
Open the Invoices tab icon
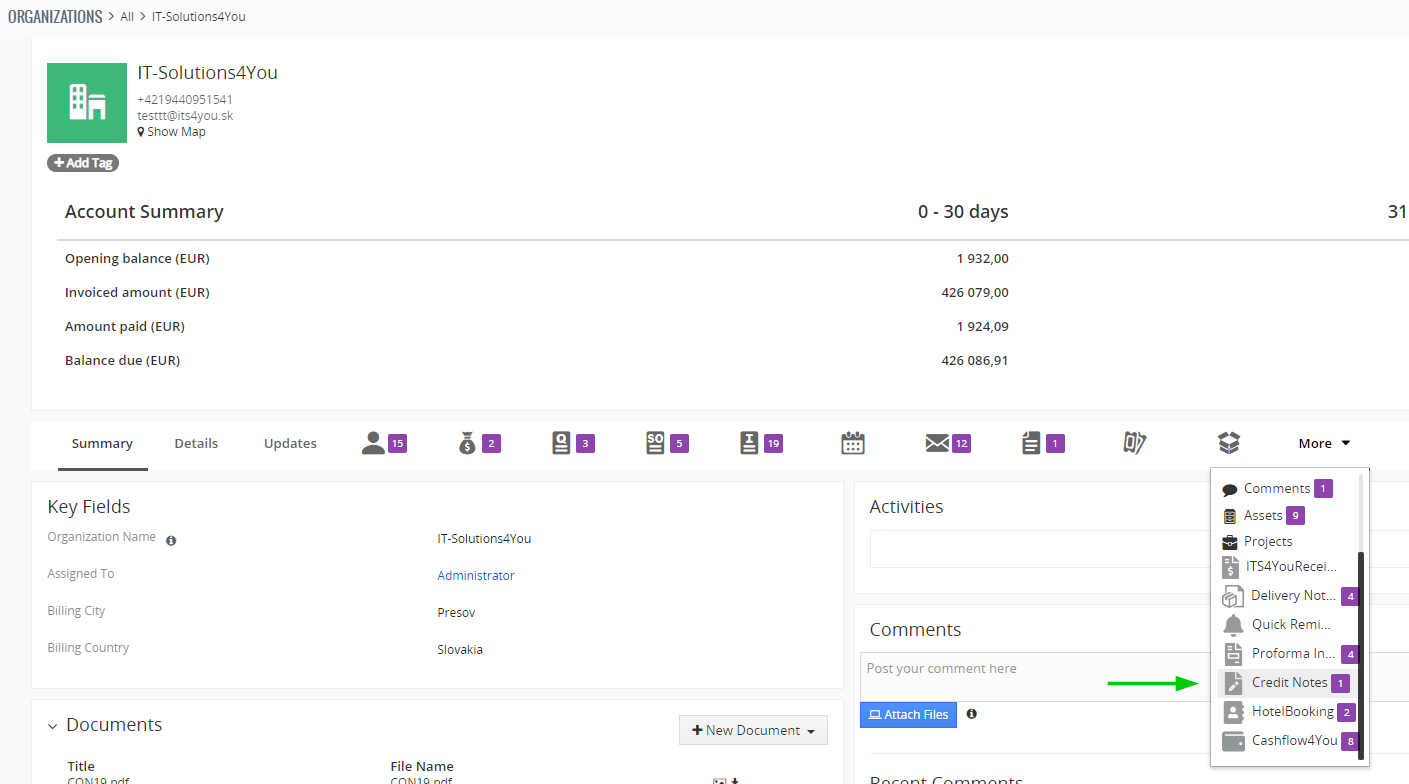(x=749, y=443)
